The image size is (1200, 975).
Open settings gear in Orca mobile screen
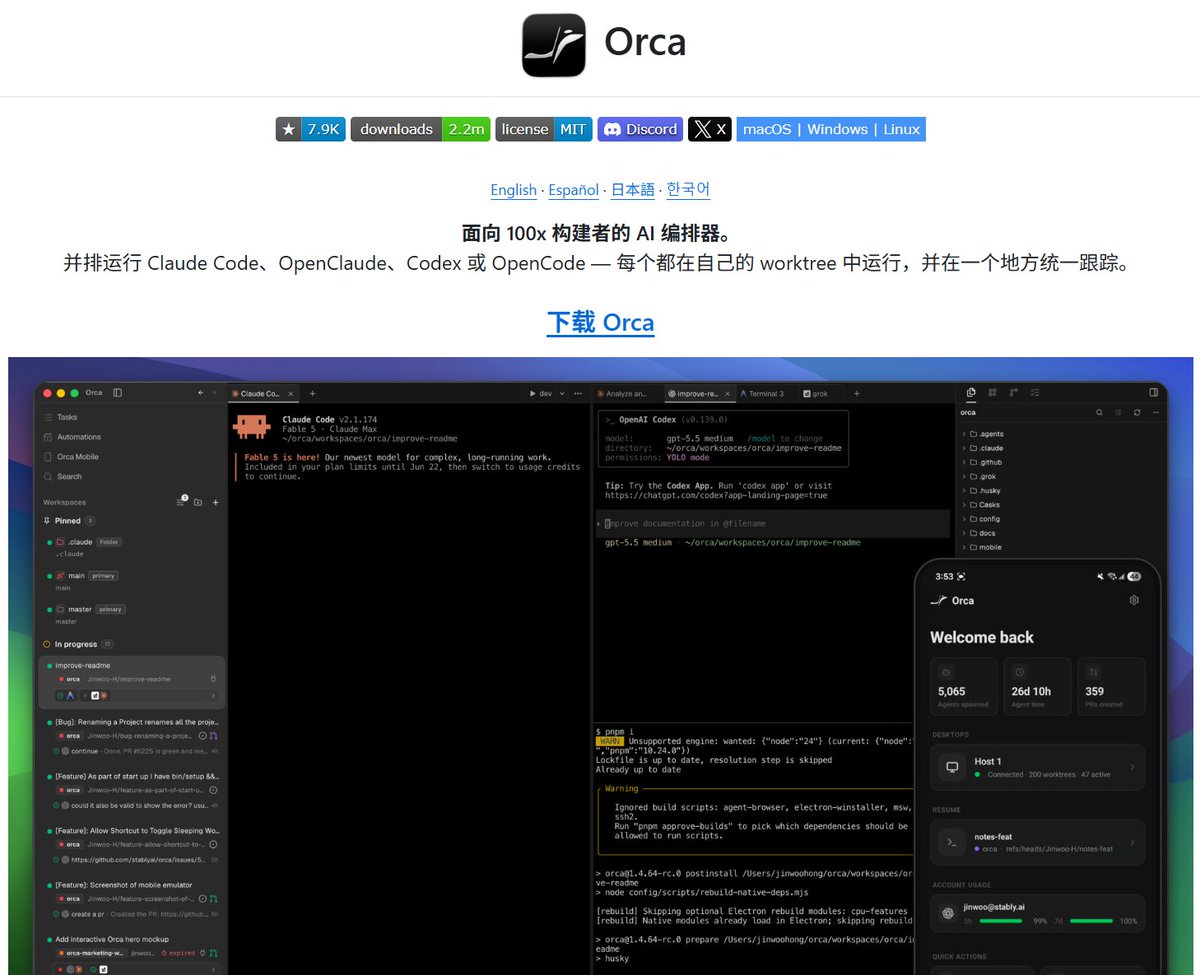click(x=1134, y=600)
